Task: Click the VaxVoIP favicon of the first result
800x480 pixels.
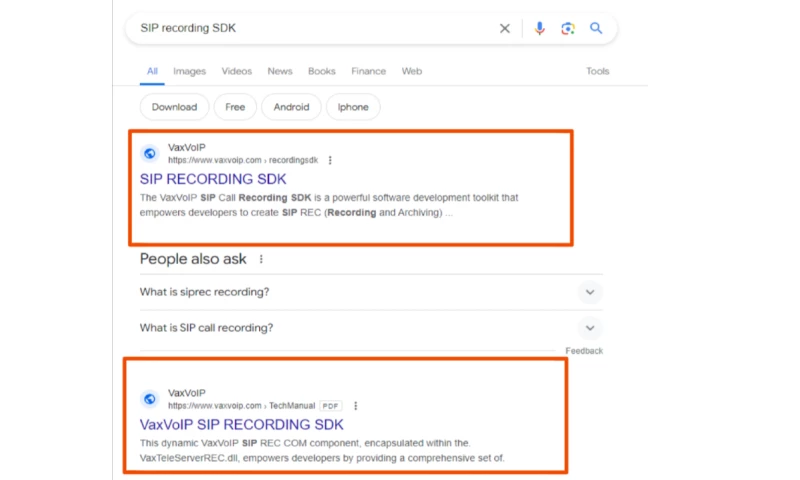Action: pyautogui.click(x=149, y=154)
